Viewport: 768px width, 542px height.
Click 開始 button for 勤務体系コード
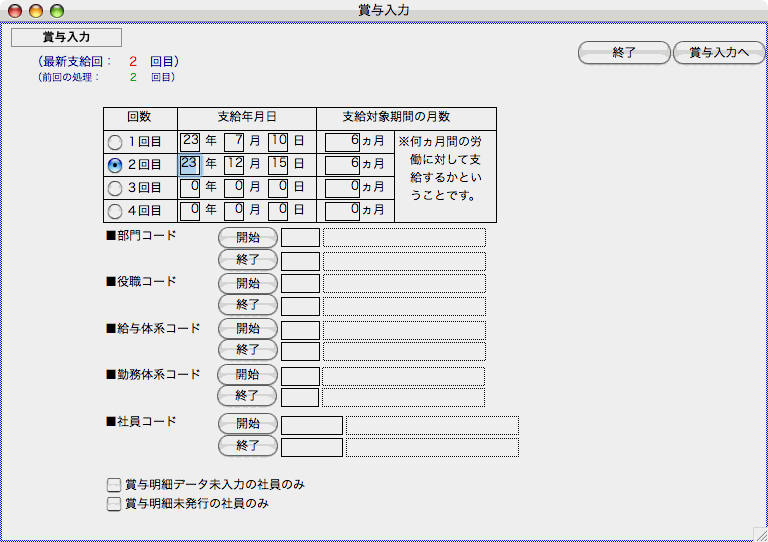pos(247,375)
